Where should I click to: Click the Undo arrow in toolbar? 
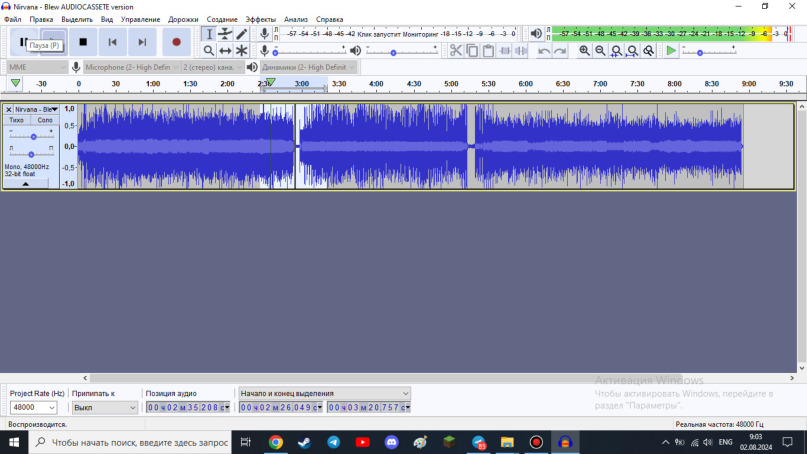tap(544, 50)
